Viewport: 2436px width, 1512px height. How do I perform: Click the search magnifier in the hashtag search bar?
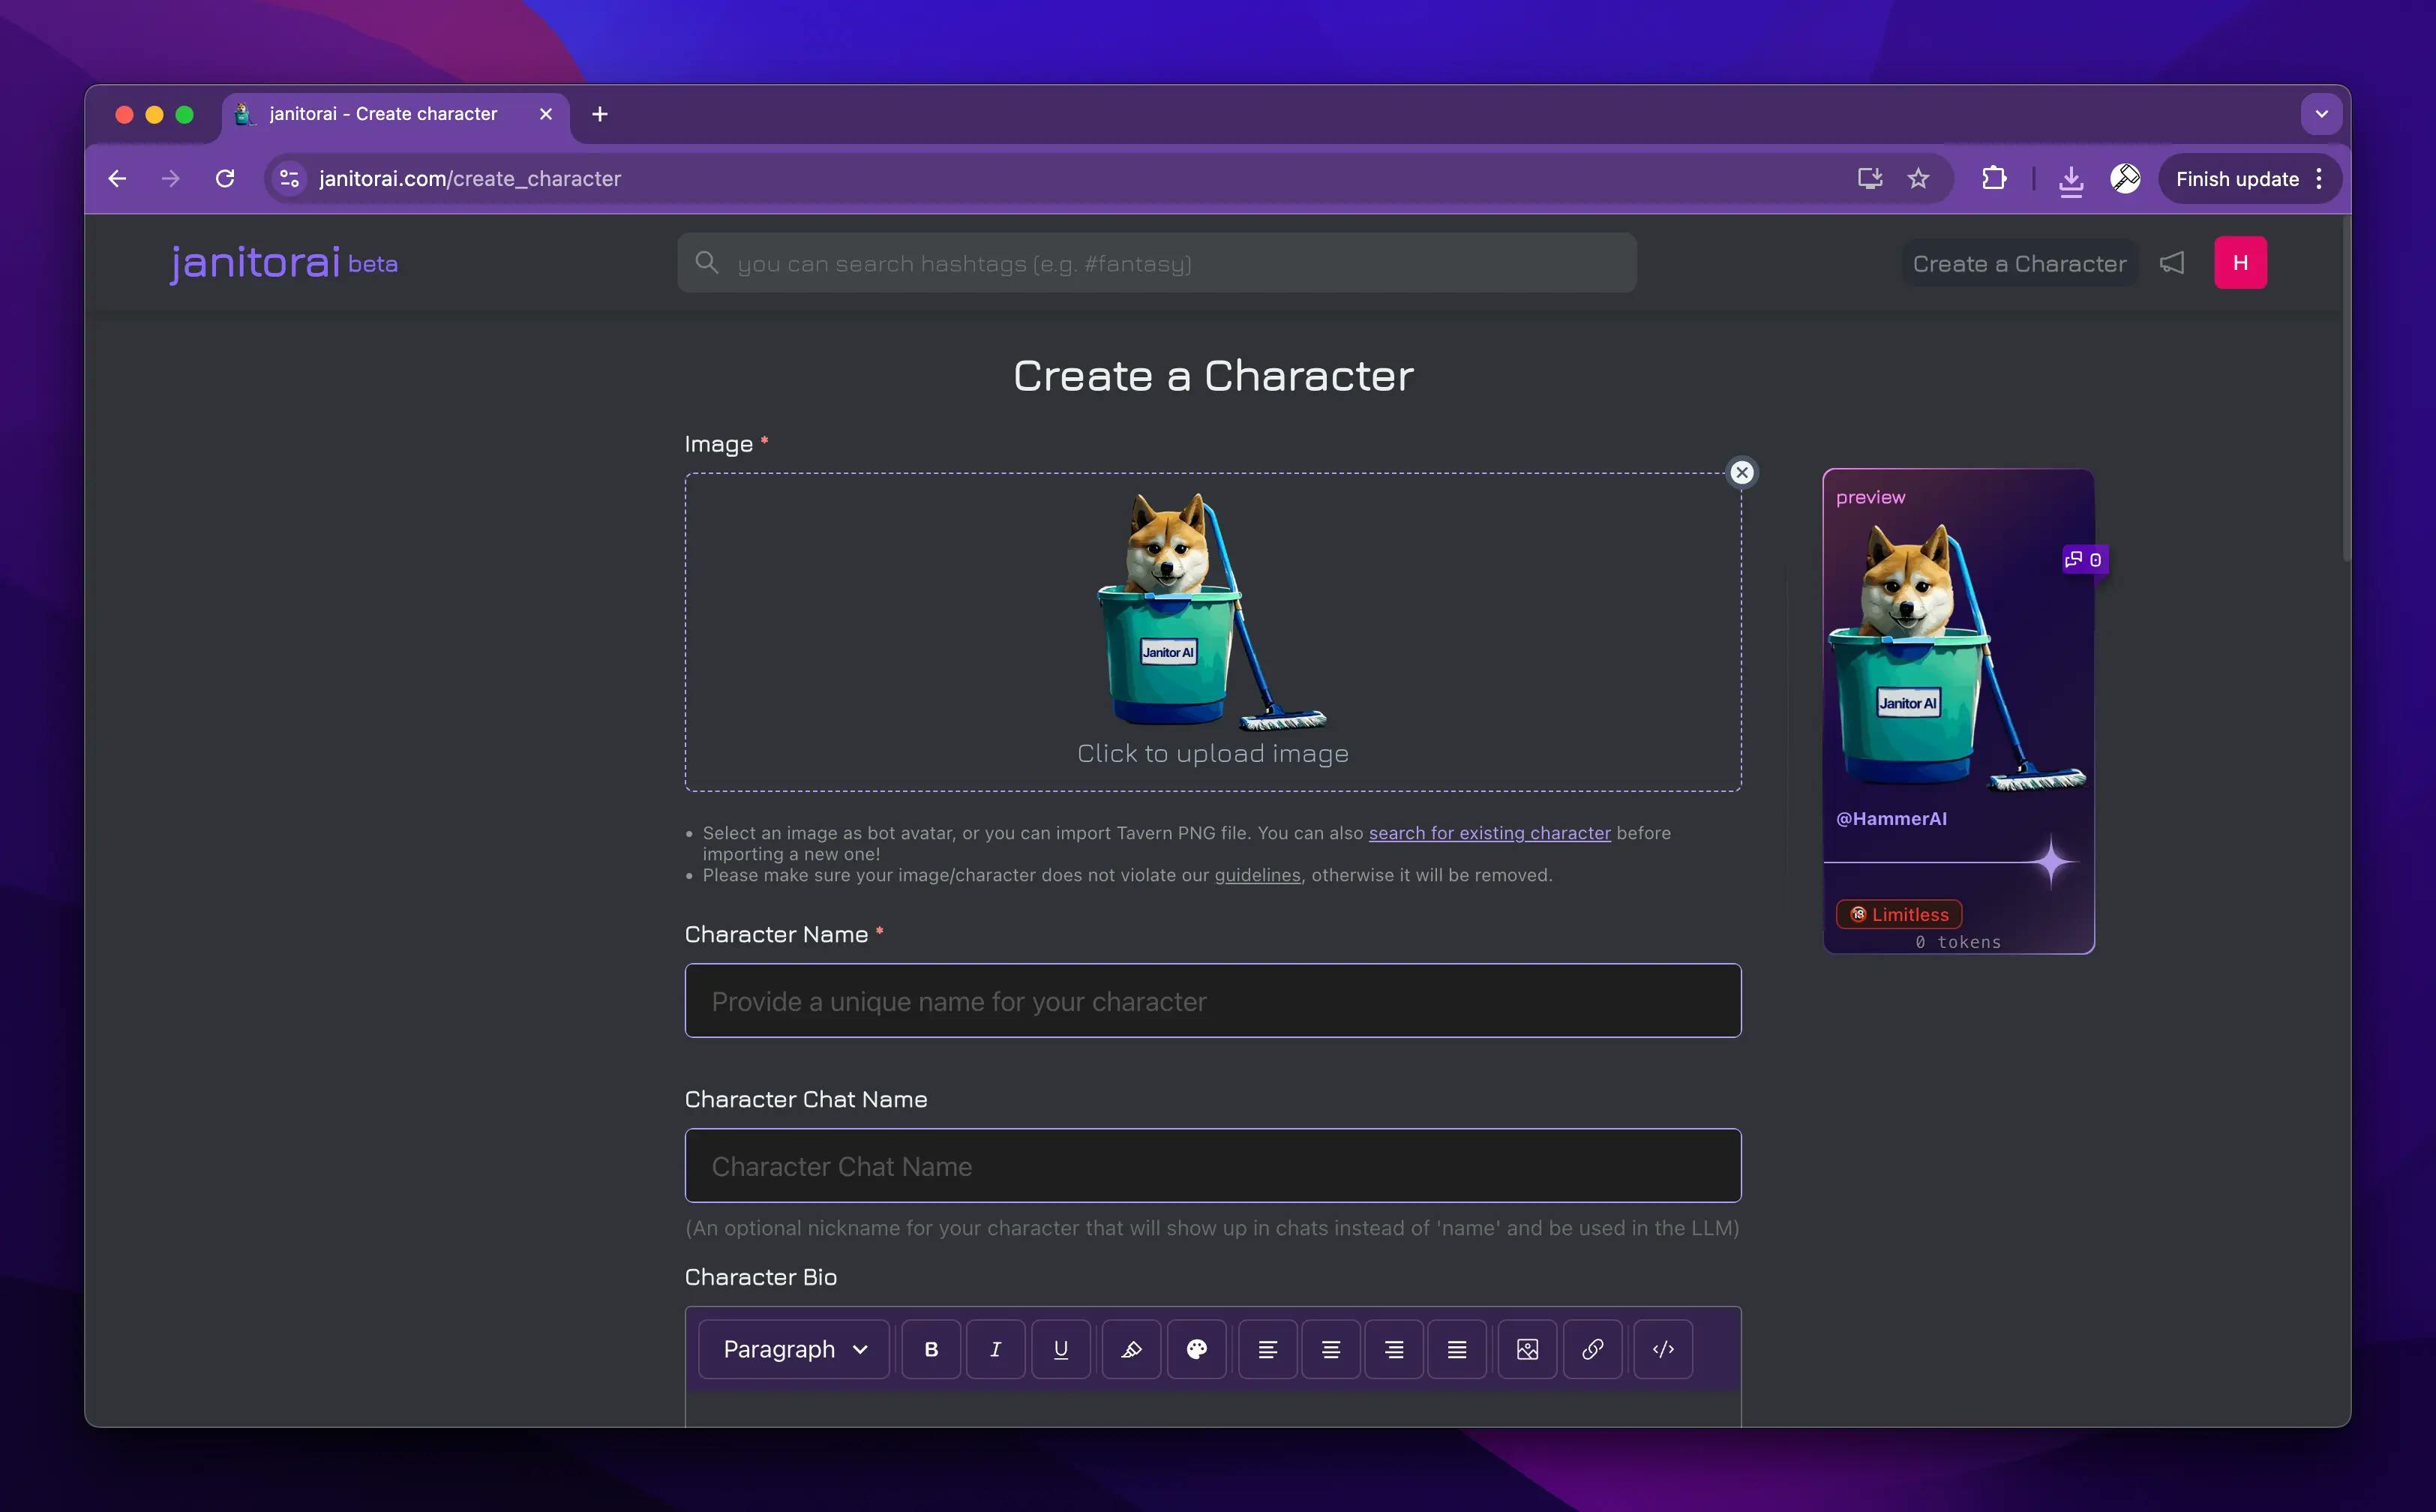707,262
